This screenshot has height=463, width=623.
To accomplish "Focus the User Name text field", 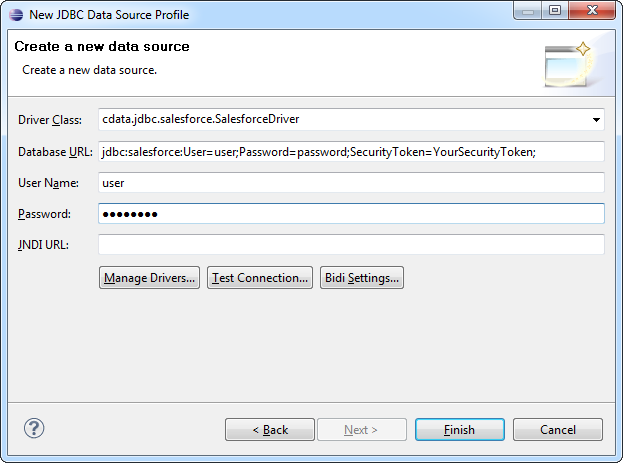I will click(x=350, y=183).
